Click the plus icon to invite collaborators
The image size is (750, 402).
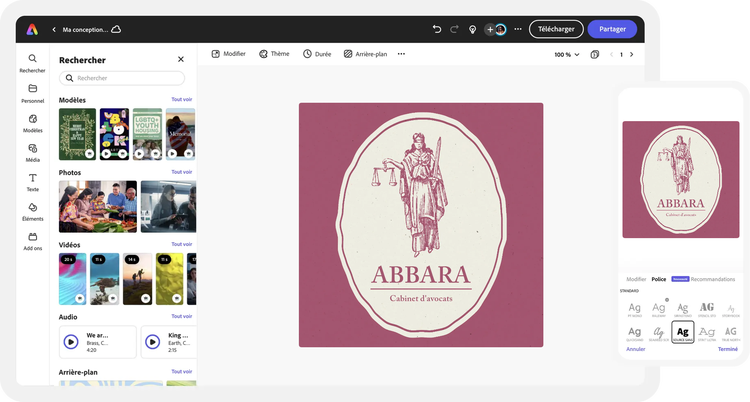tap(490, 30)
